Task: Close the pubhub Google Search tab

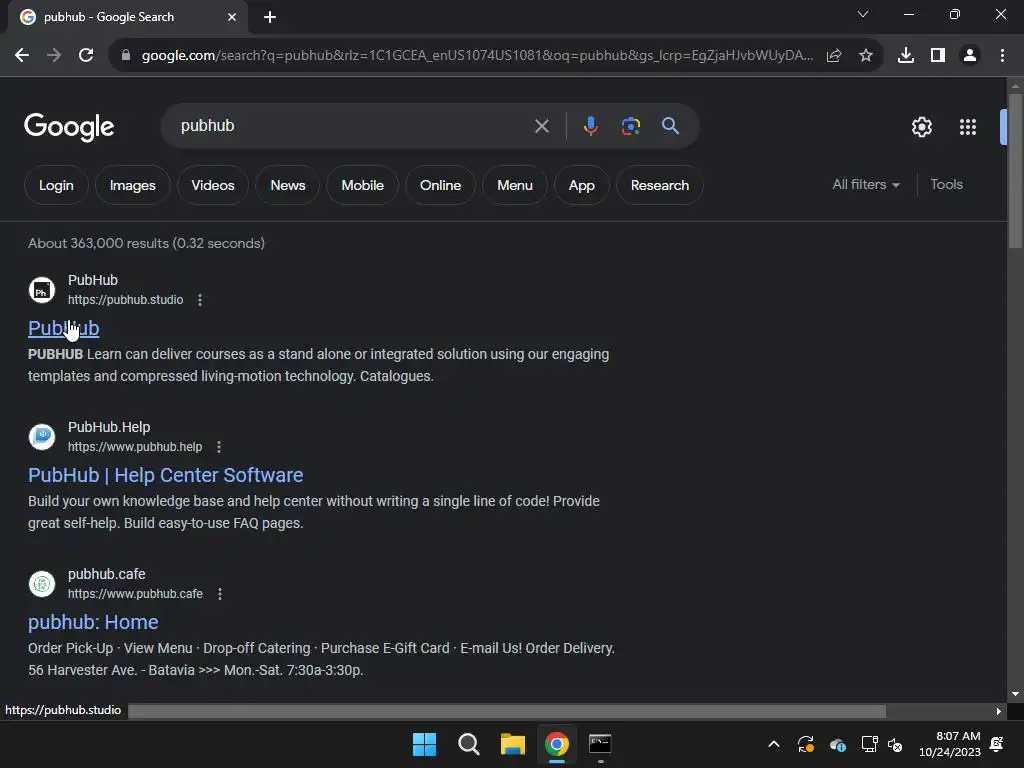Action: [x=232, y=17]
